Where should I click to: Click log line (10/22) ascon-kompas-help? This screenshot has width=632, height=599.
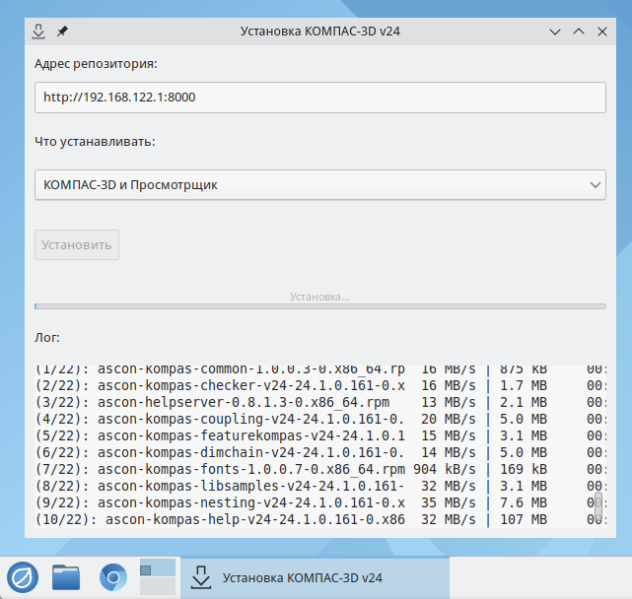(x=321, y=520)
